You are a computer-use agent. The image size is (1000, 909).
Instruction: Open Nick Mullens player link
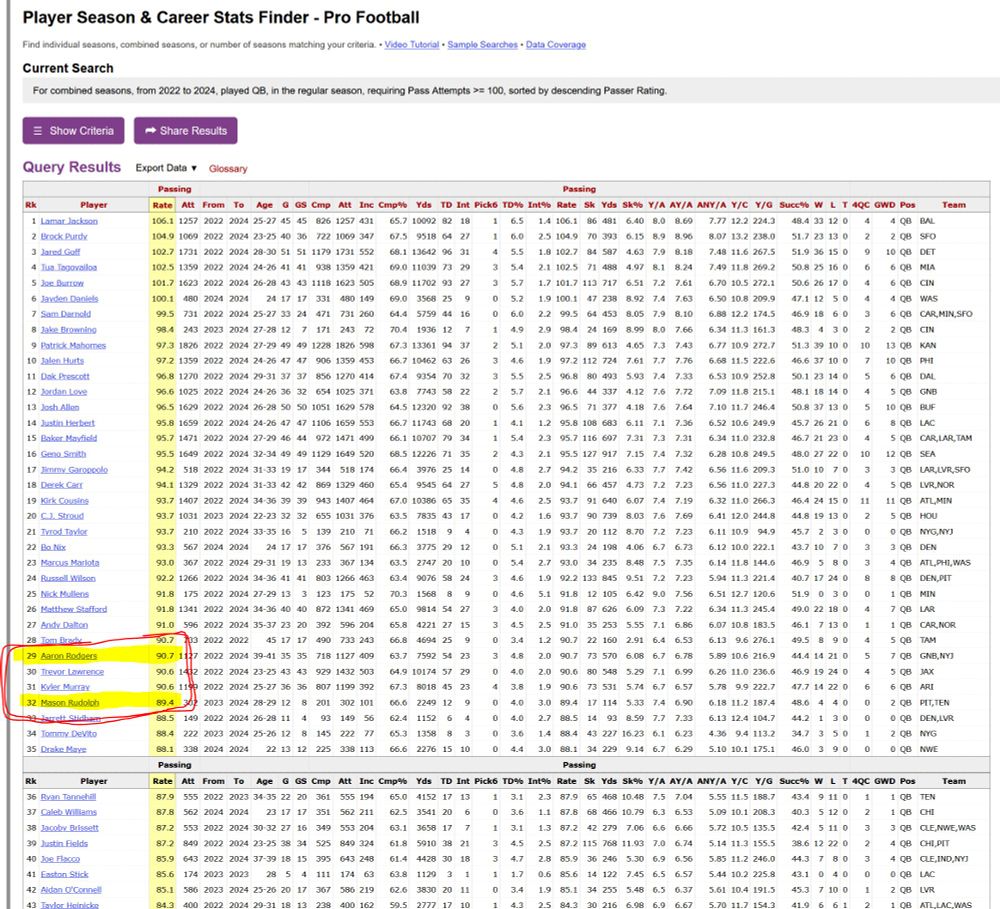point(64,594)
